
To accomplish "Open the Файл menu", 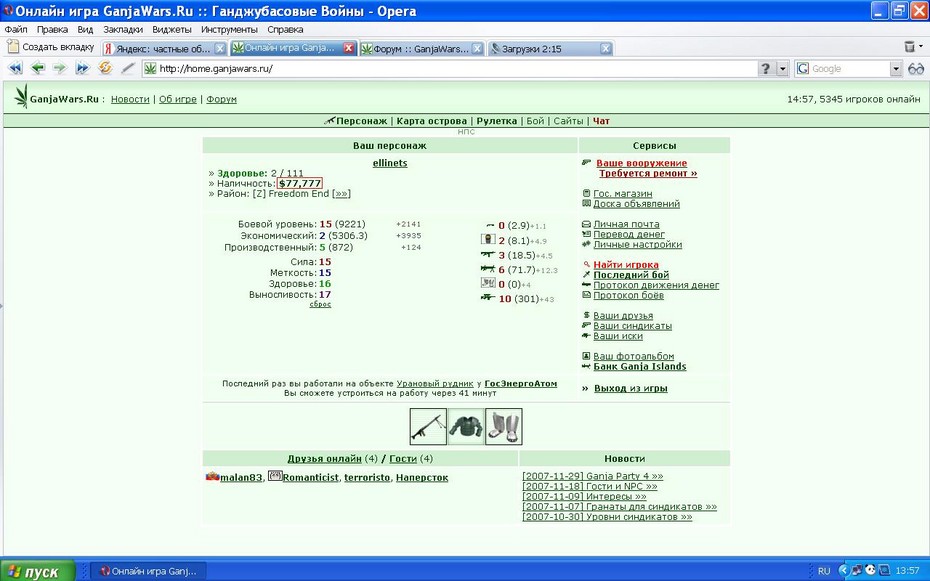I will (x=16, y=29).
